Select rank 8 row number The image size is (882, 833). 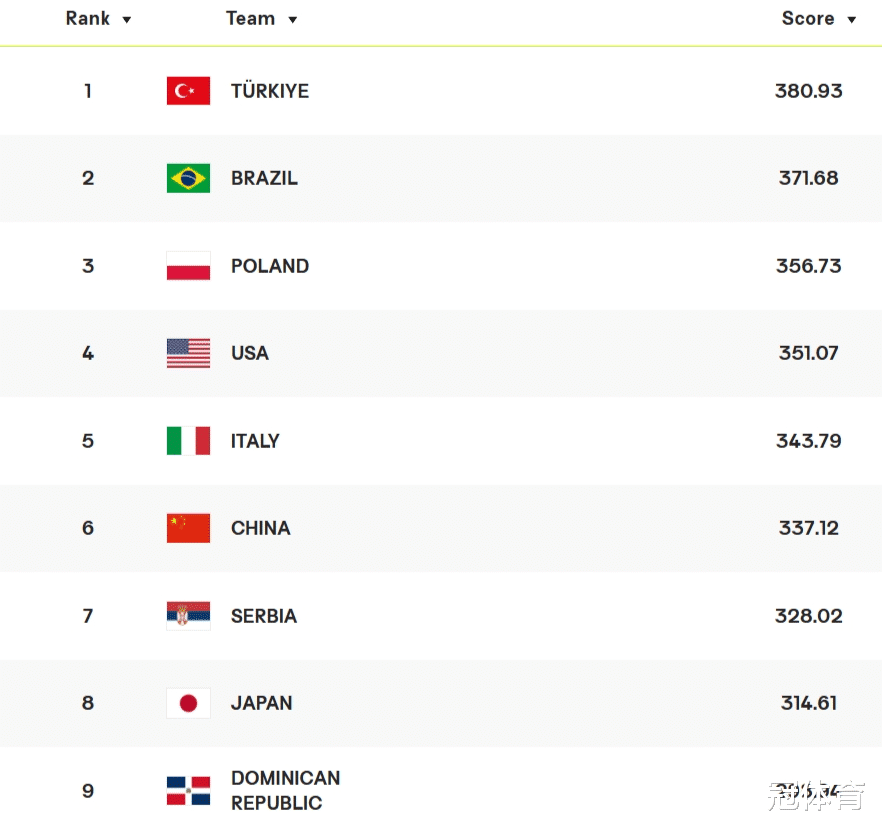tap(88, 703)
